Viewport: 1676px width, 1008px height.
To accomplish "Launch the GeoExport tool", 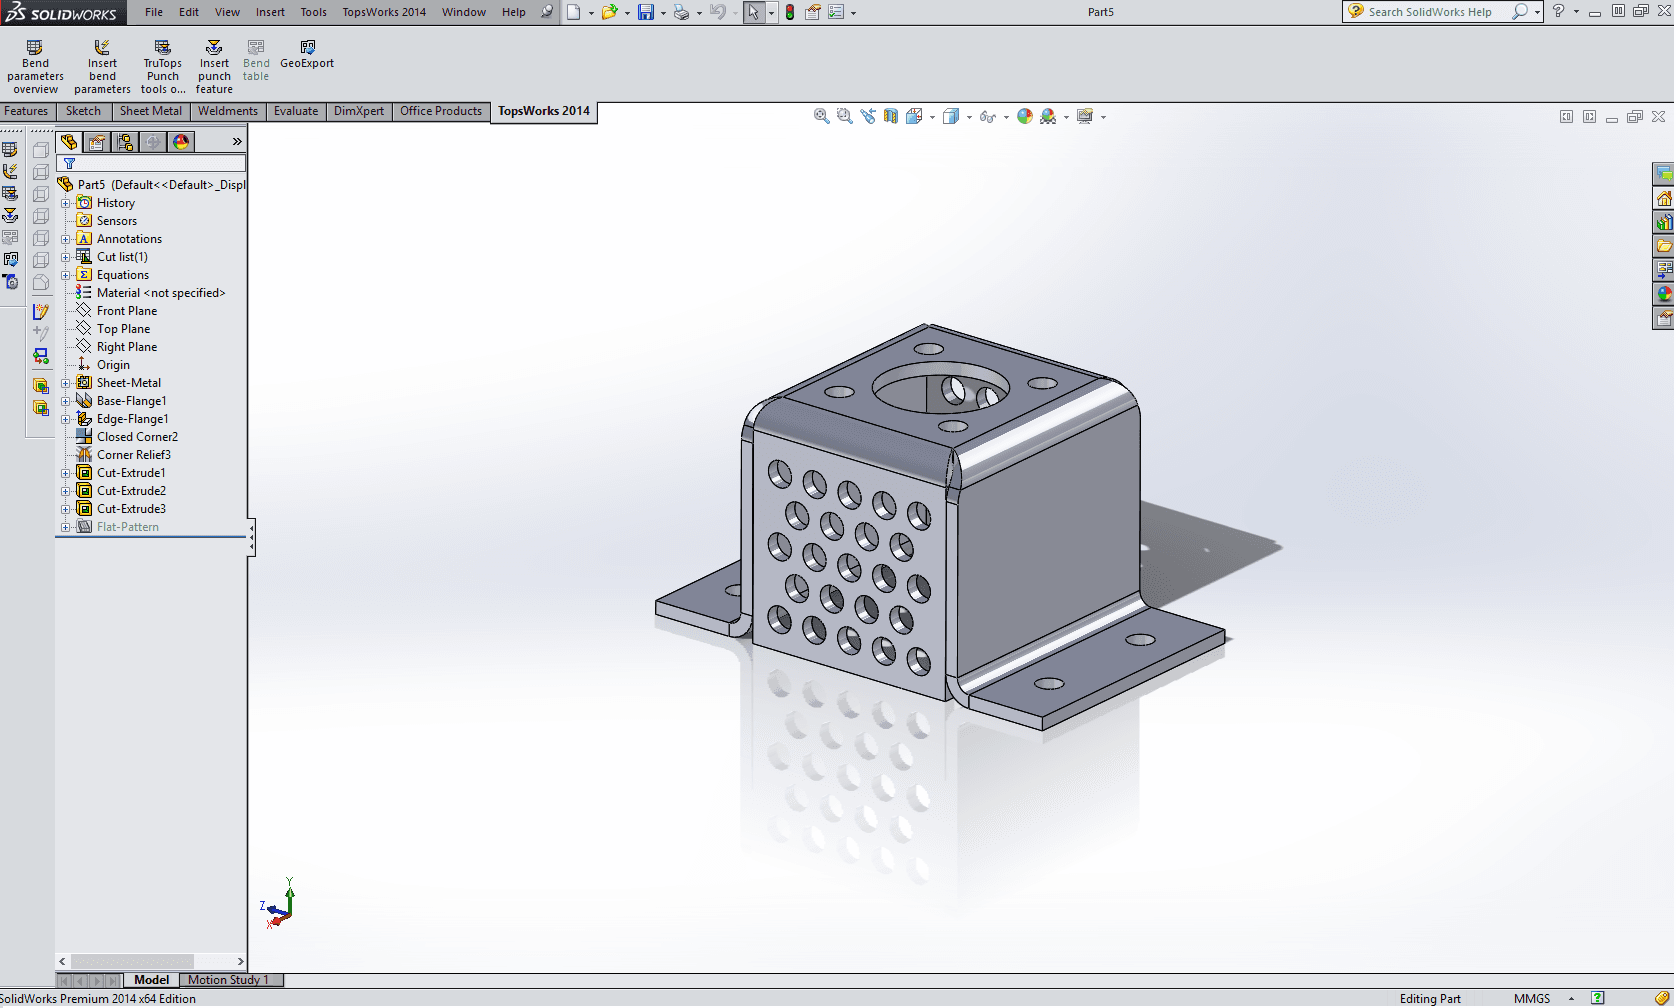I will pyautogui.click(x=307, y=54).
